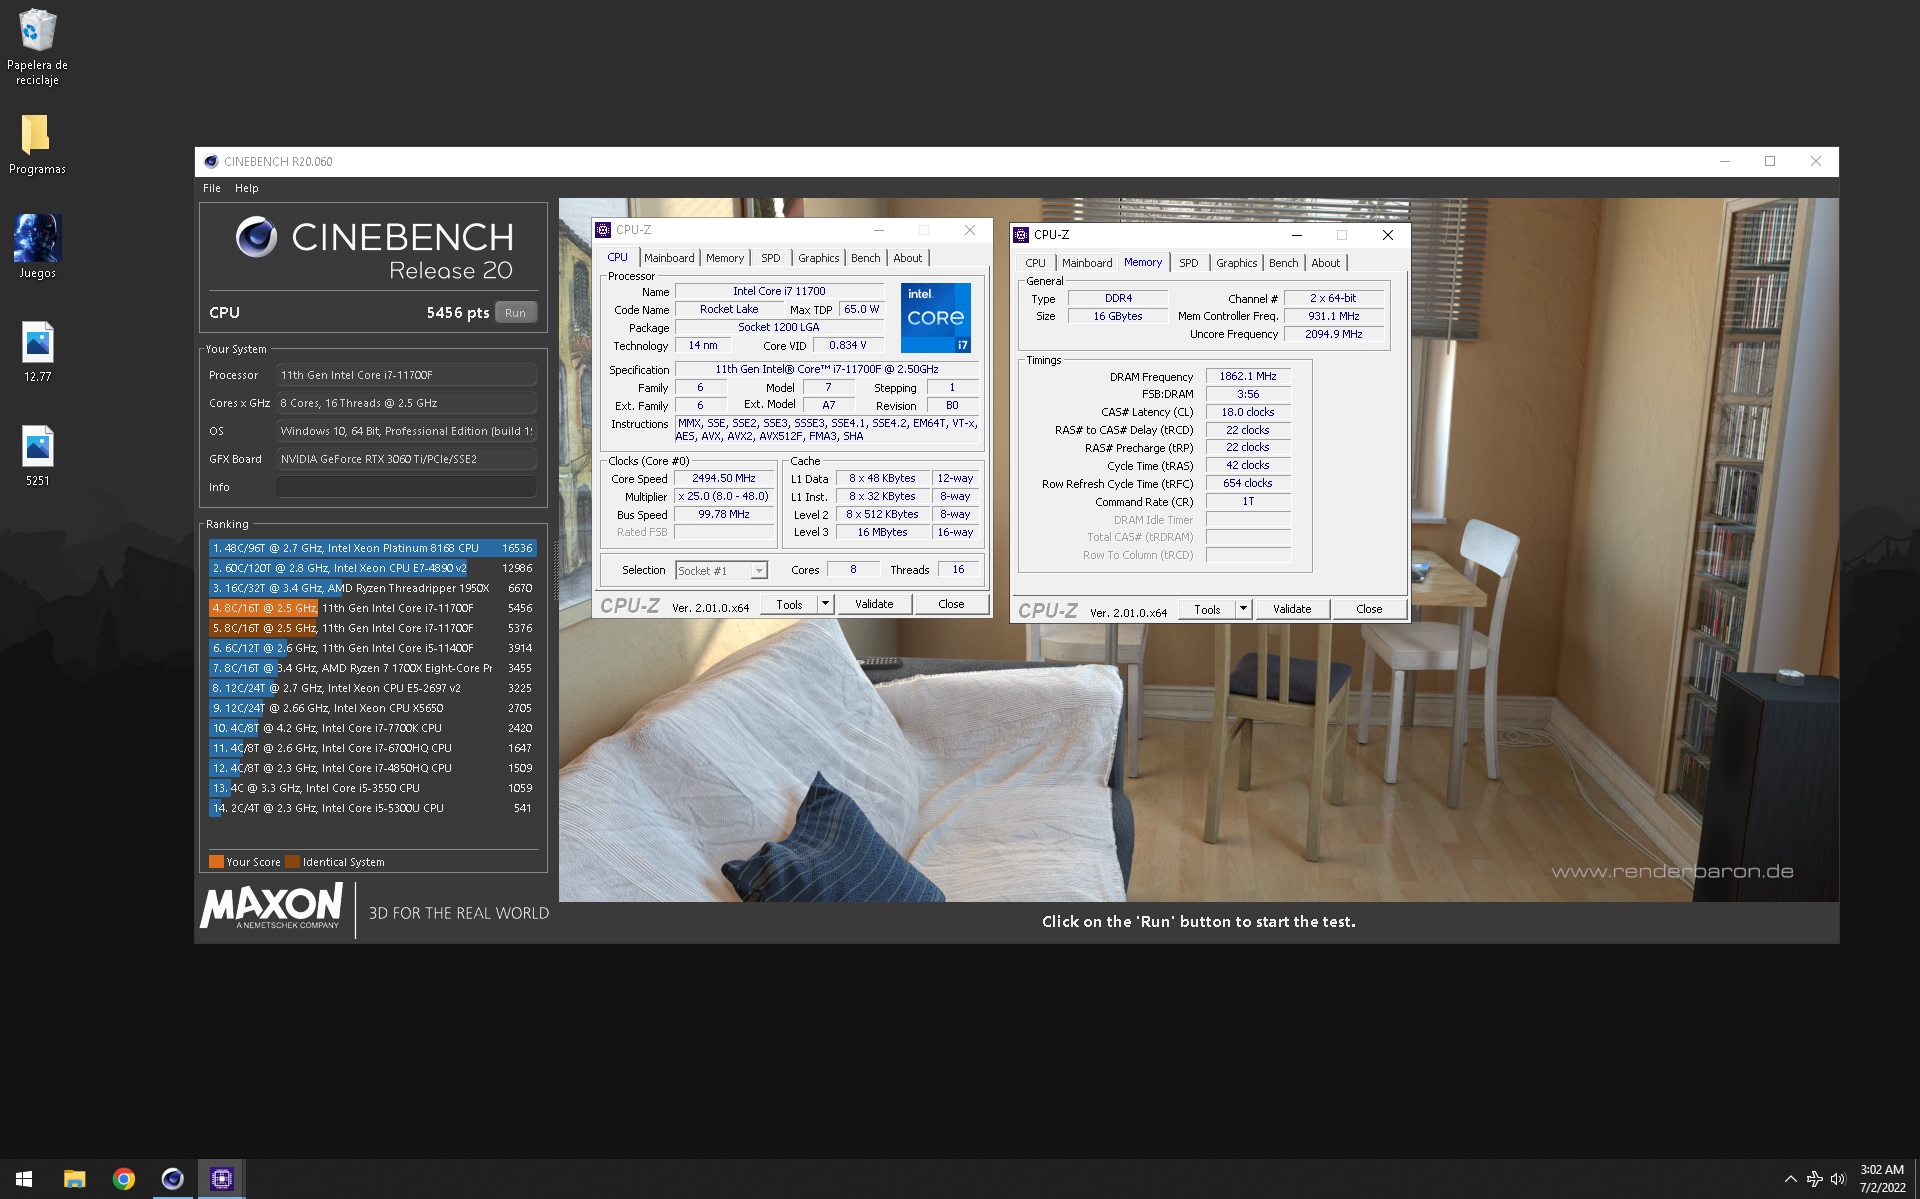Switch to SPD tab in left CPU-Z

tap(771, 258)
